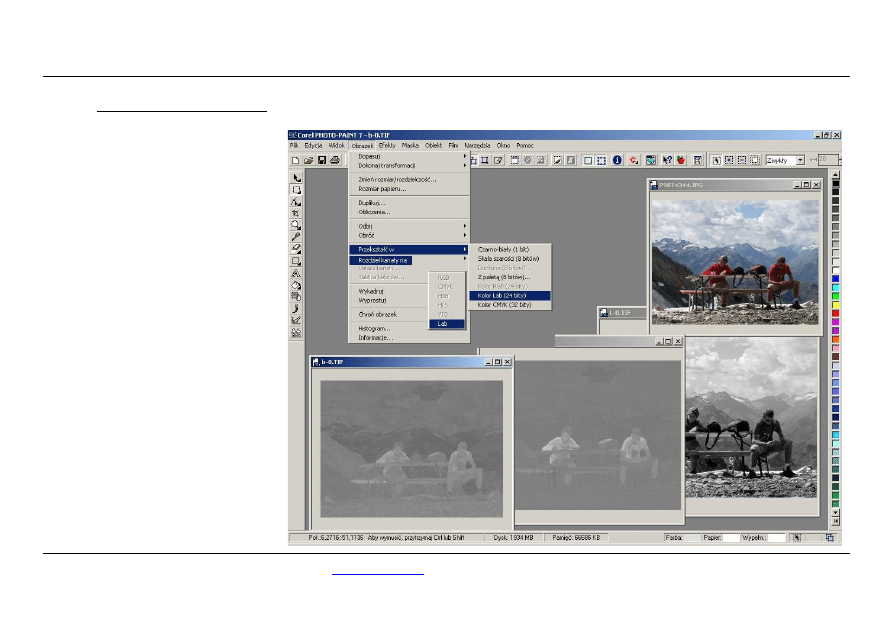Click the New document icon in toolbar
Image resolution: width=893 pixels, height=629 pixels.
click(296, 160)
